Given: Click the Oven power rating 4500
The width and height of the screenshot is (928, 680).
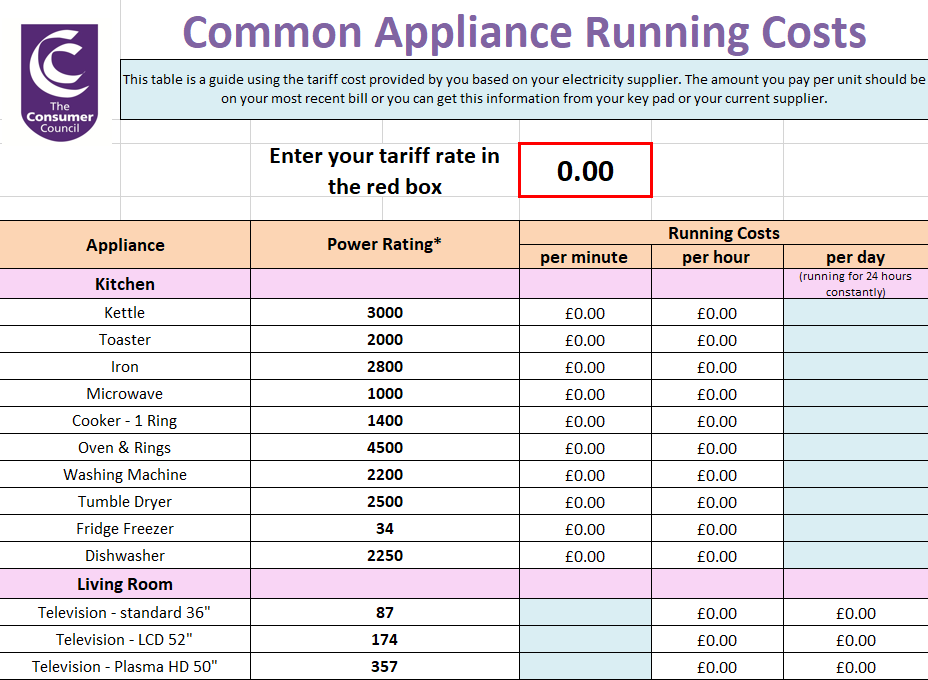Looking at the screenshot, I should pyautogui.click(x=385, y=448).
